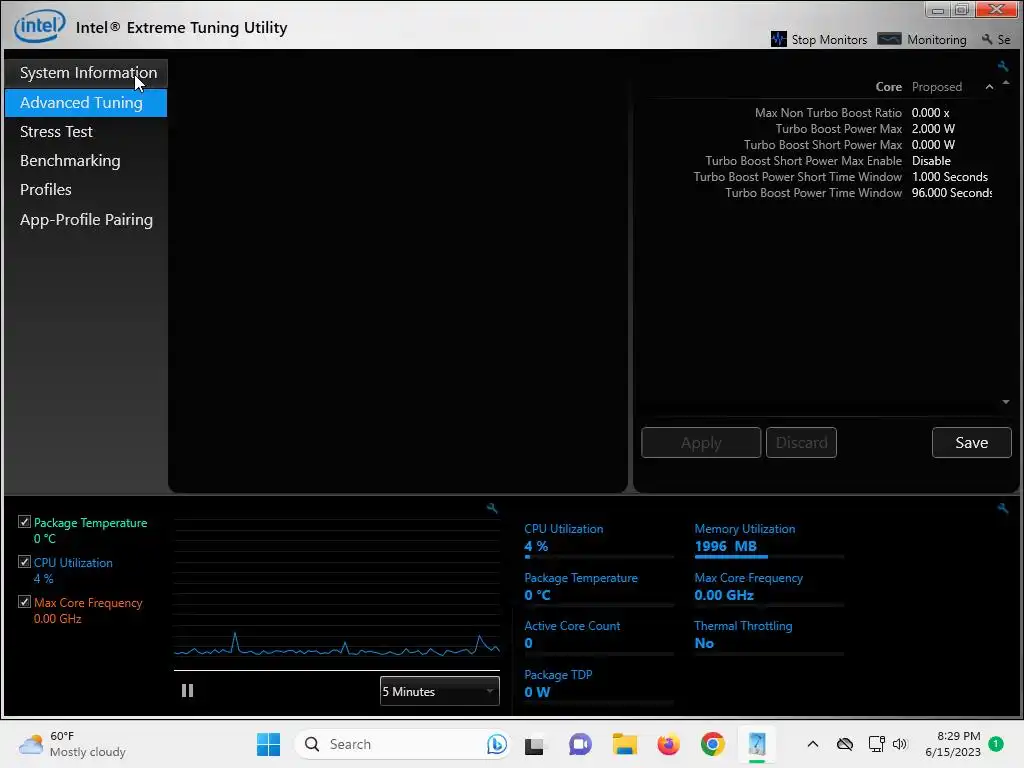
Task: Save the proposed tuning settings
Action: (x=972, y=443)
